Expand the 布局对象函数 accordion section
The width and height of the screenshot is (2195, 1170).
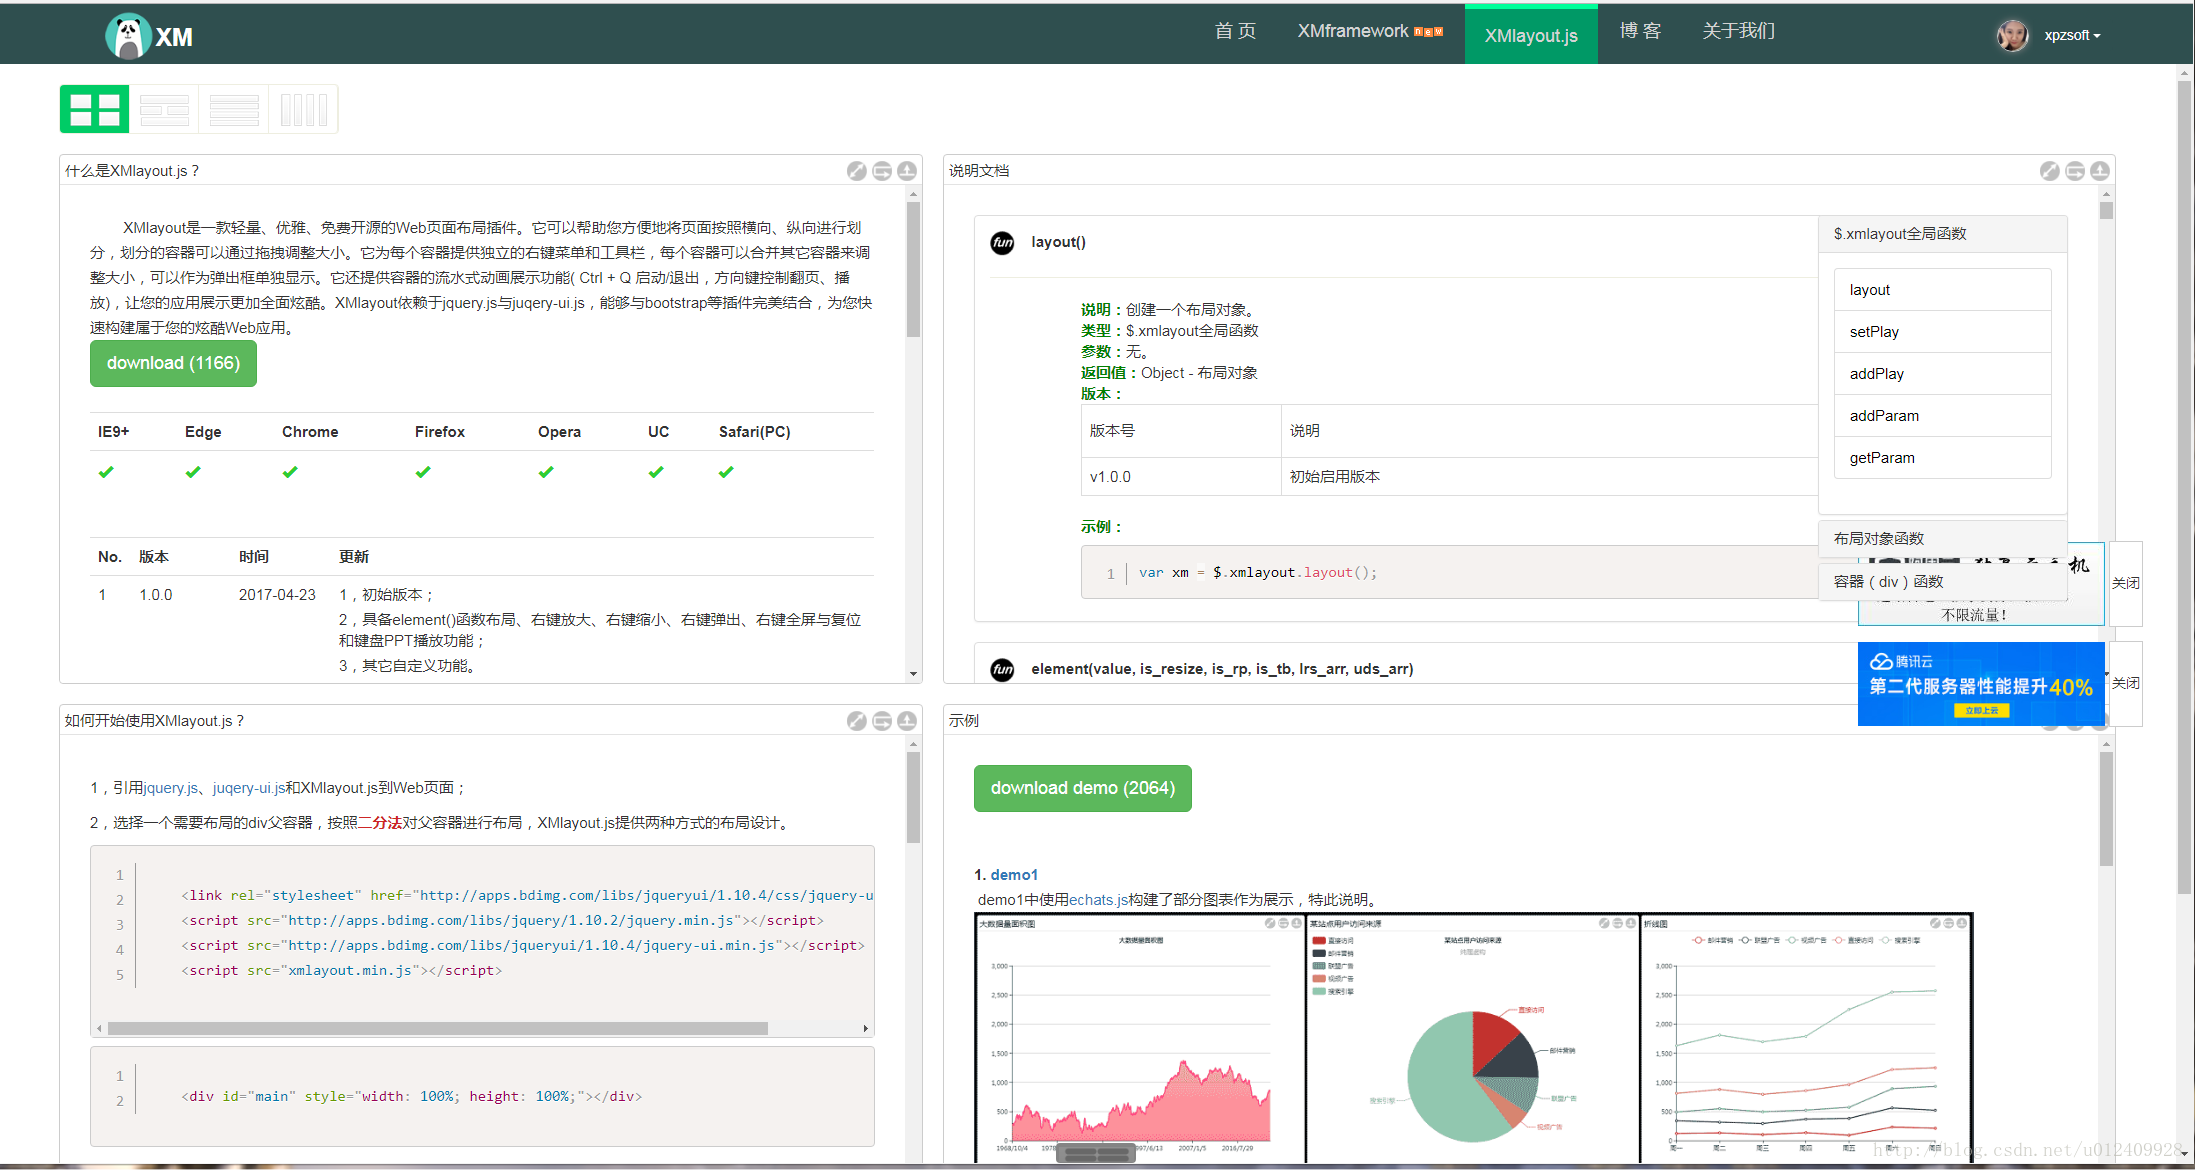(x=1942, y=539)
